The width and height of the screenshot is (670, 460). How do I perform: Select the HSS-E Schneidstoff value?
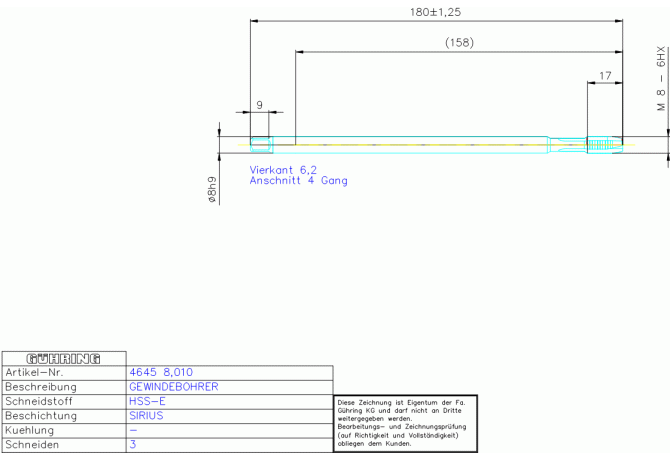(148, 400)
